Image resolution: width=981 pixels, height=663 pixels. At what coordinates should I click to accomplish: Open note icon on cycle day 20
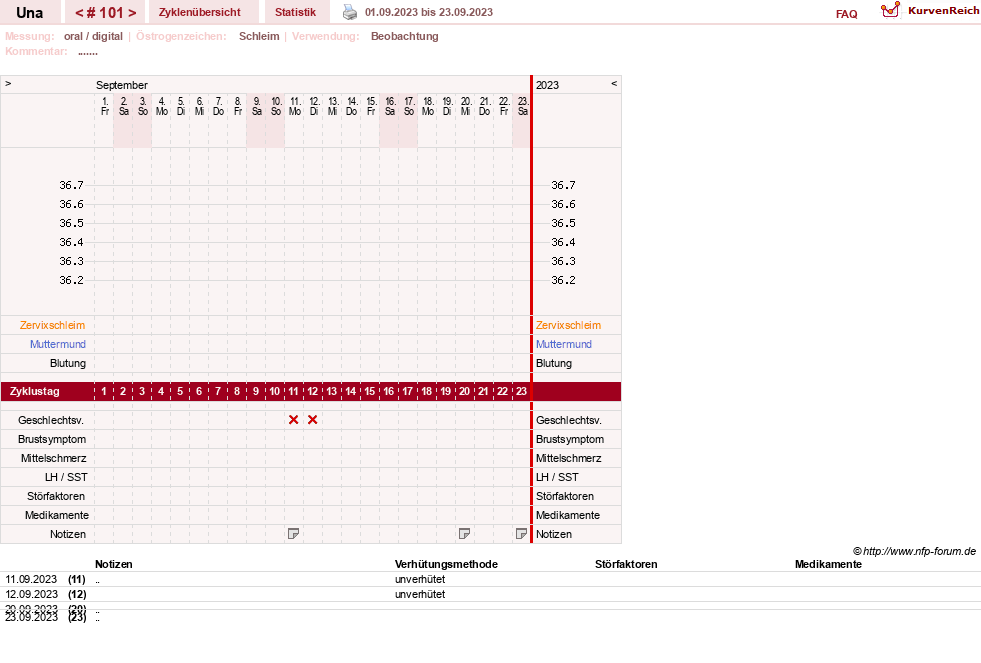464,534
